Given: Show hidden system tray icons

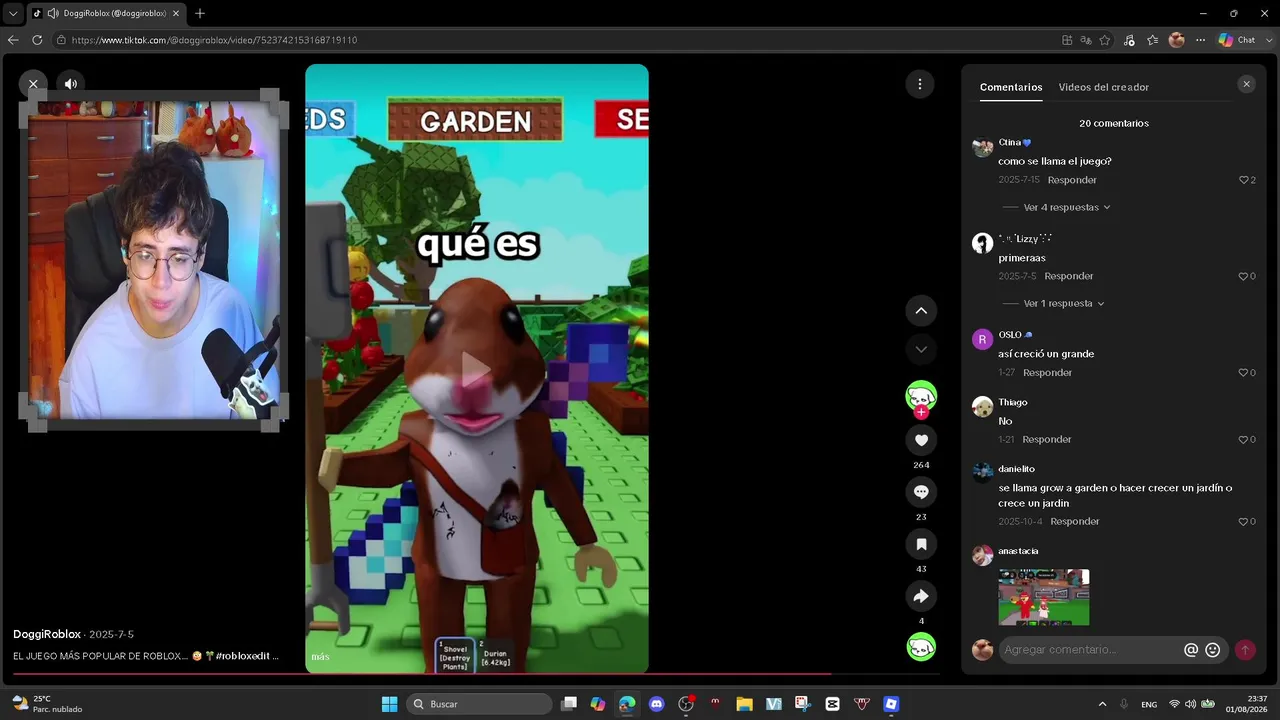Looking at the screenshot, I should click(x=1102, y=704).
